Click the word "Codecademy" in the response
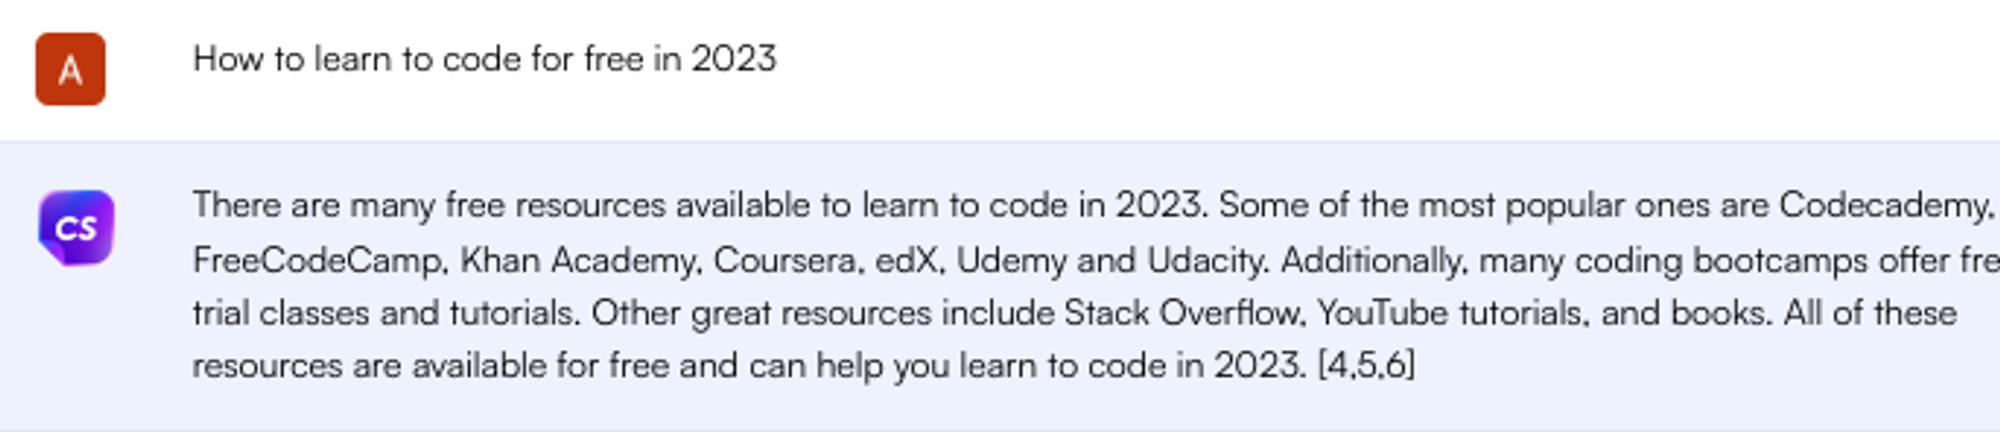2000x432 pixels. (x=1883, y=205)
